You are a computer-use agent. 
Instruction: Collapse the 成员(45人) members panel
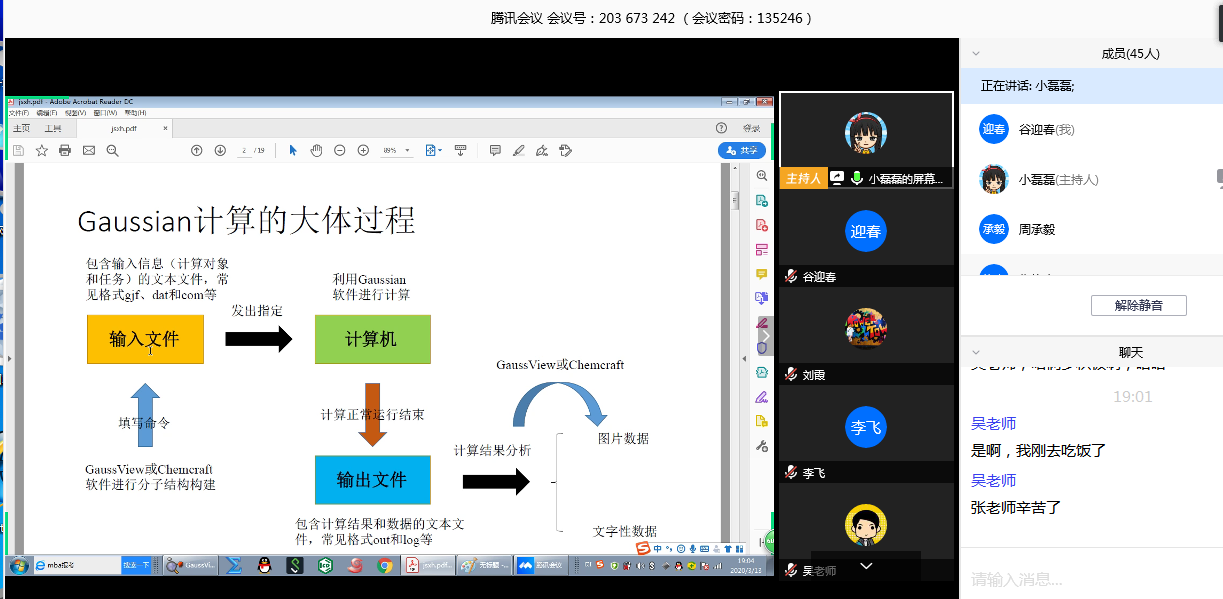coord(976,54)
